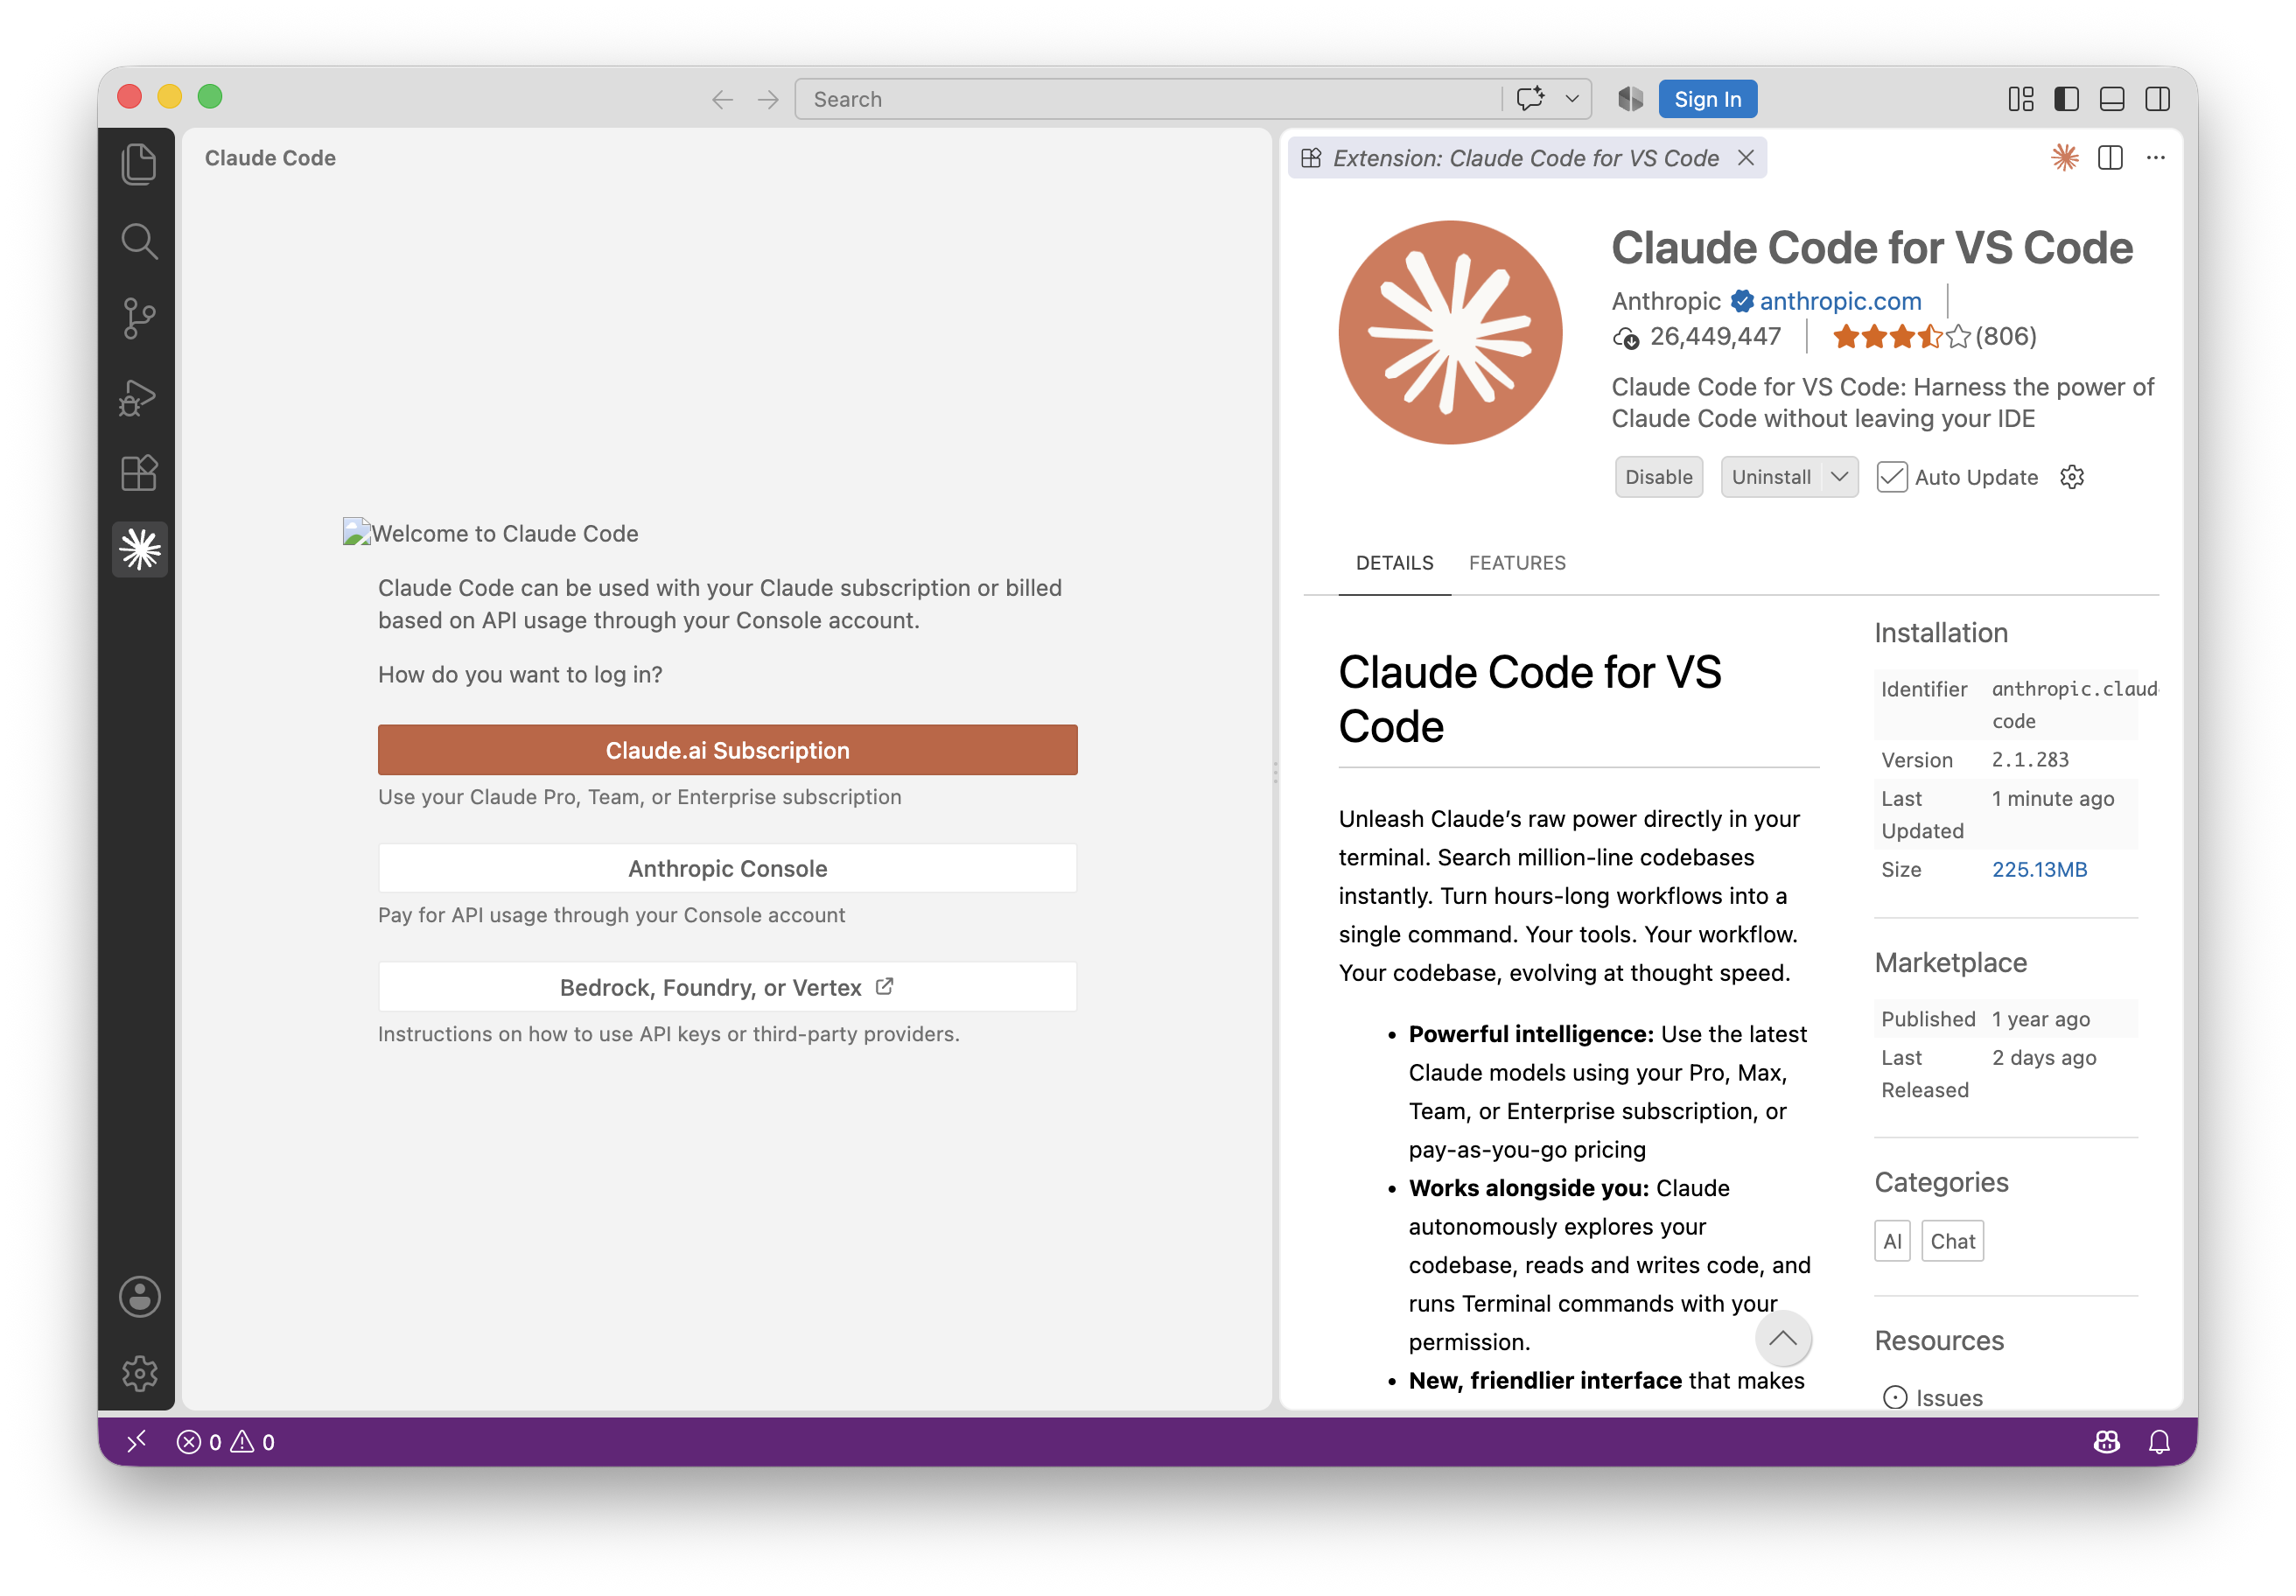The height and width of the screenshot is (1596, 2296).
Task: Show errors and warnings in status bar
Action: (x=226, y=1441)
